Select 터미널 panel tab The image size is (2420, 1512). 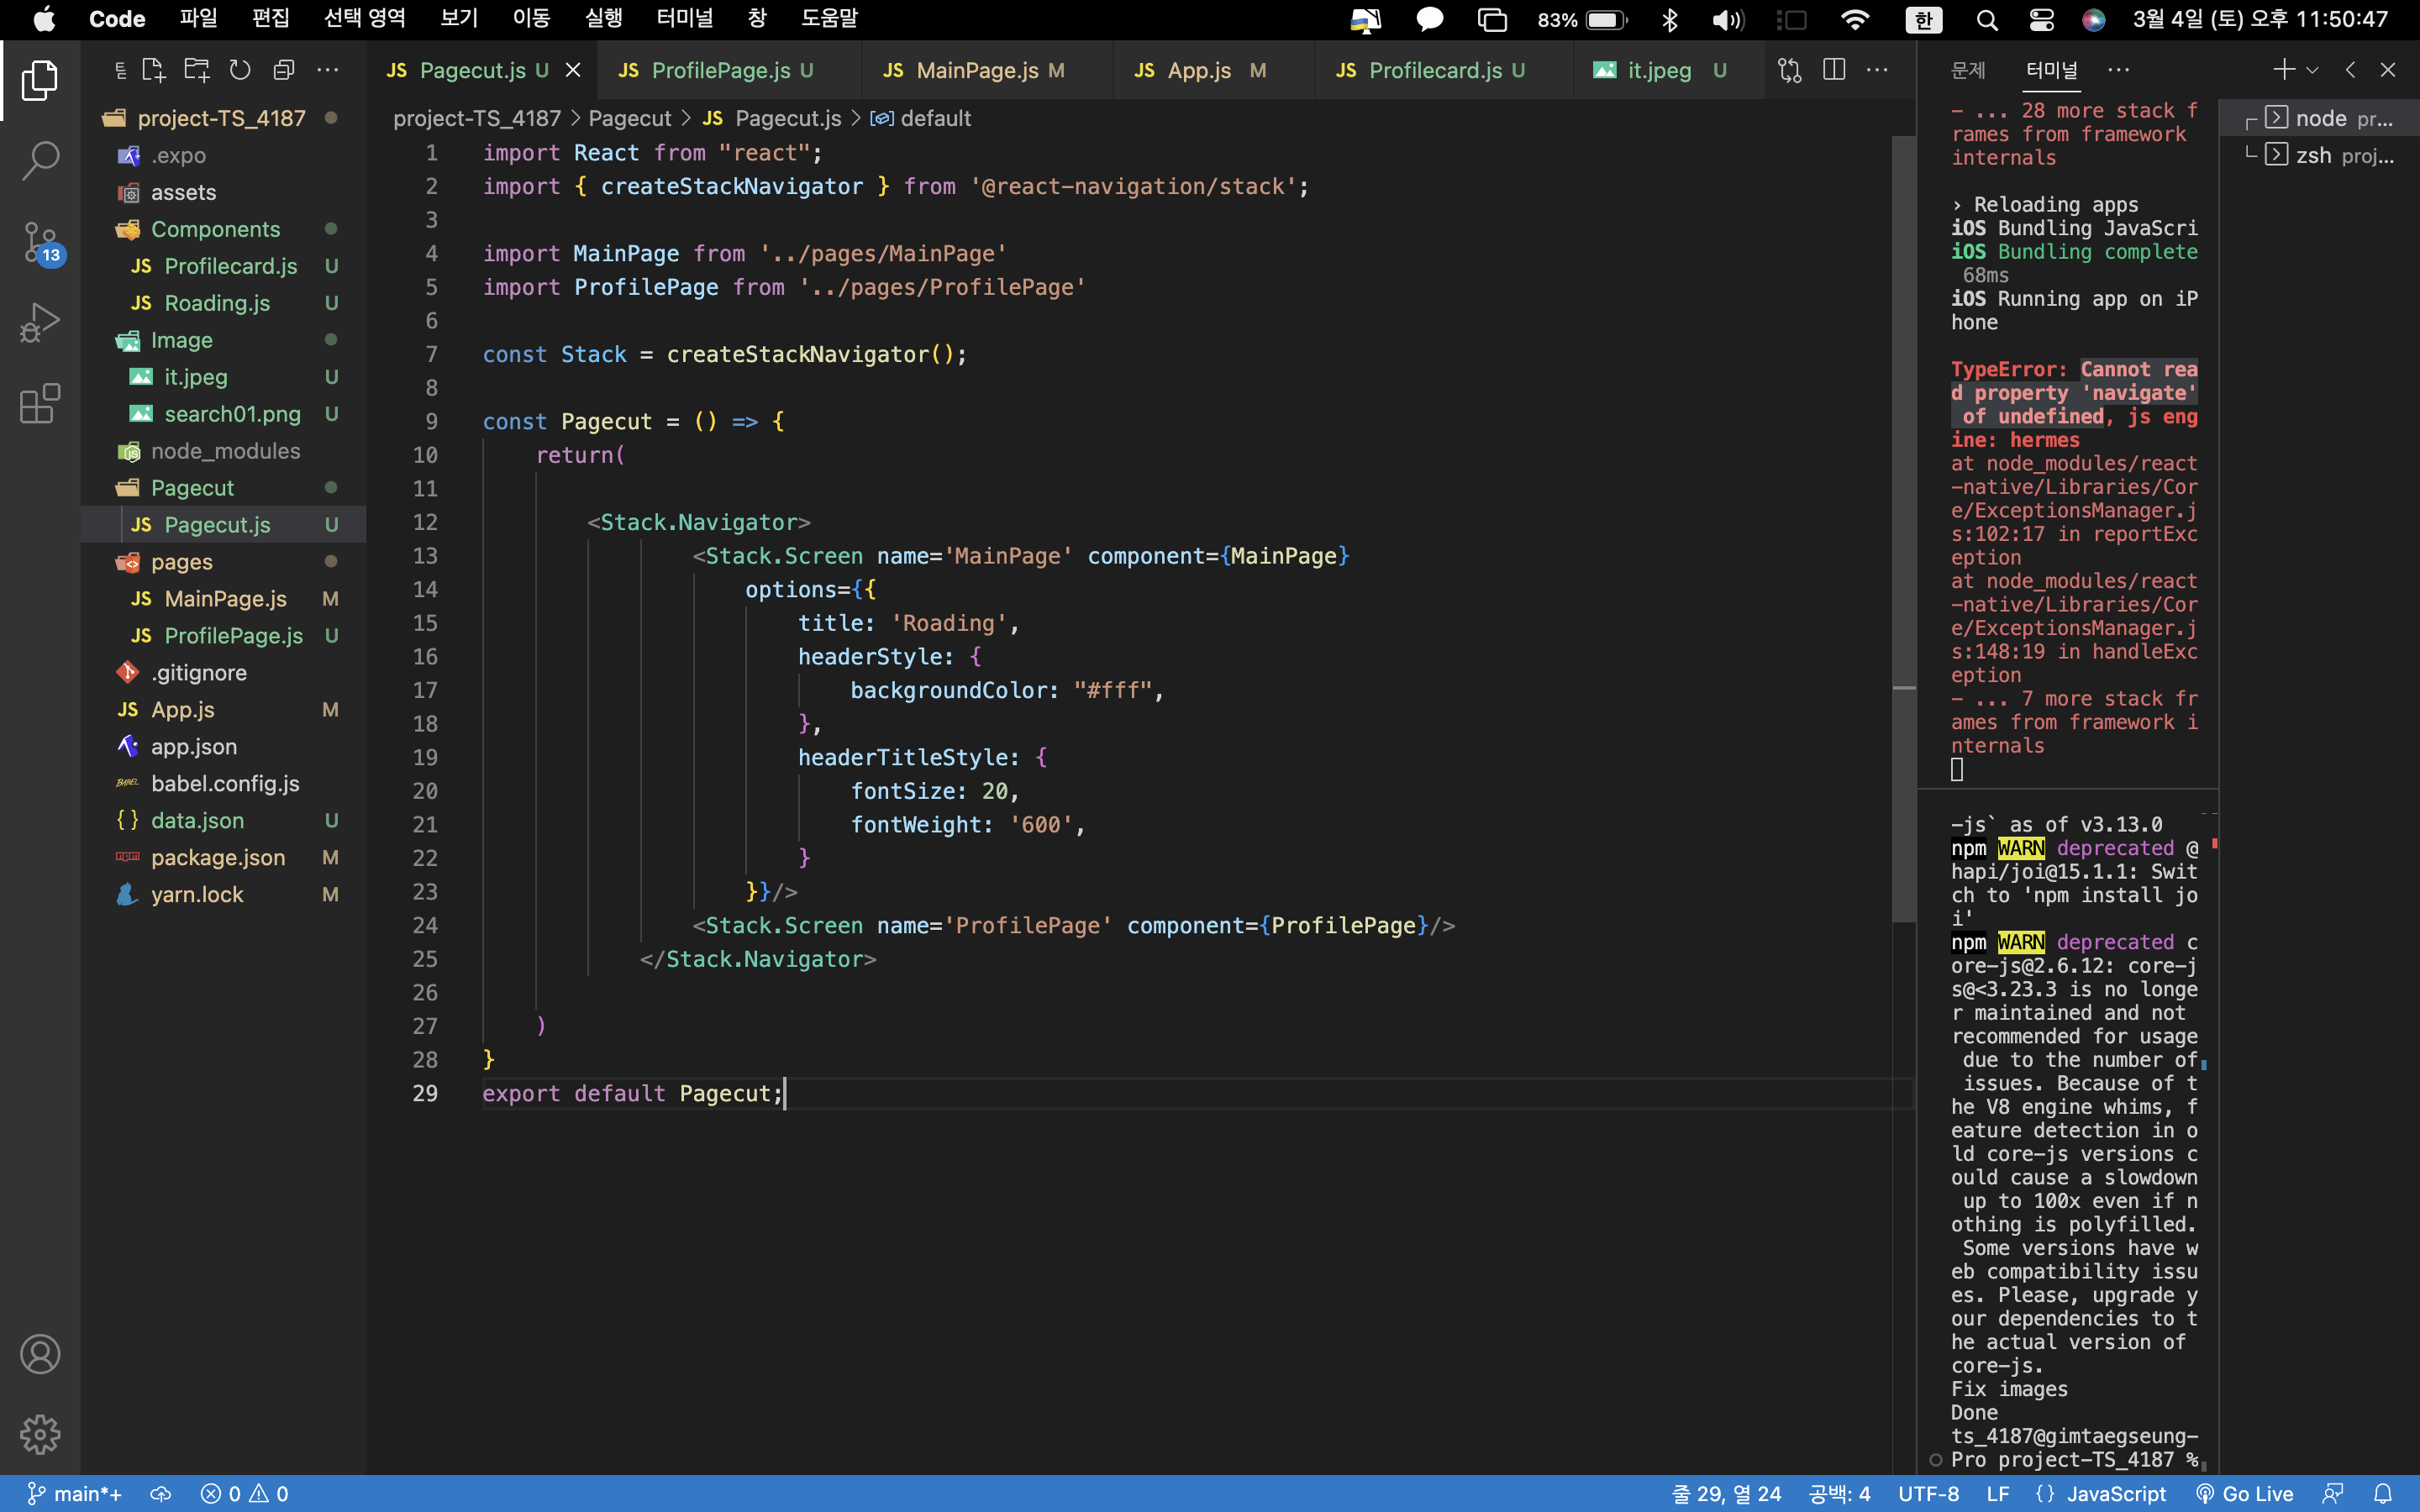click(x=2051, y=70)
